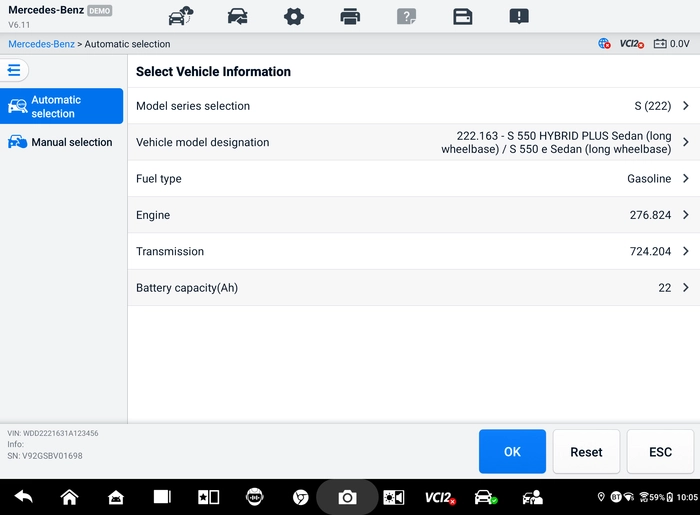Expand Model series selection chevron
700x515 pixels.
(686, 106)
